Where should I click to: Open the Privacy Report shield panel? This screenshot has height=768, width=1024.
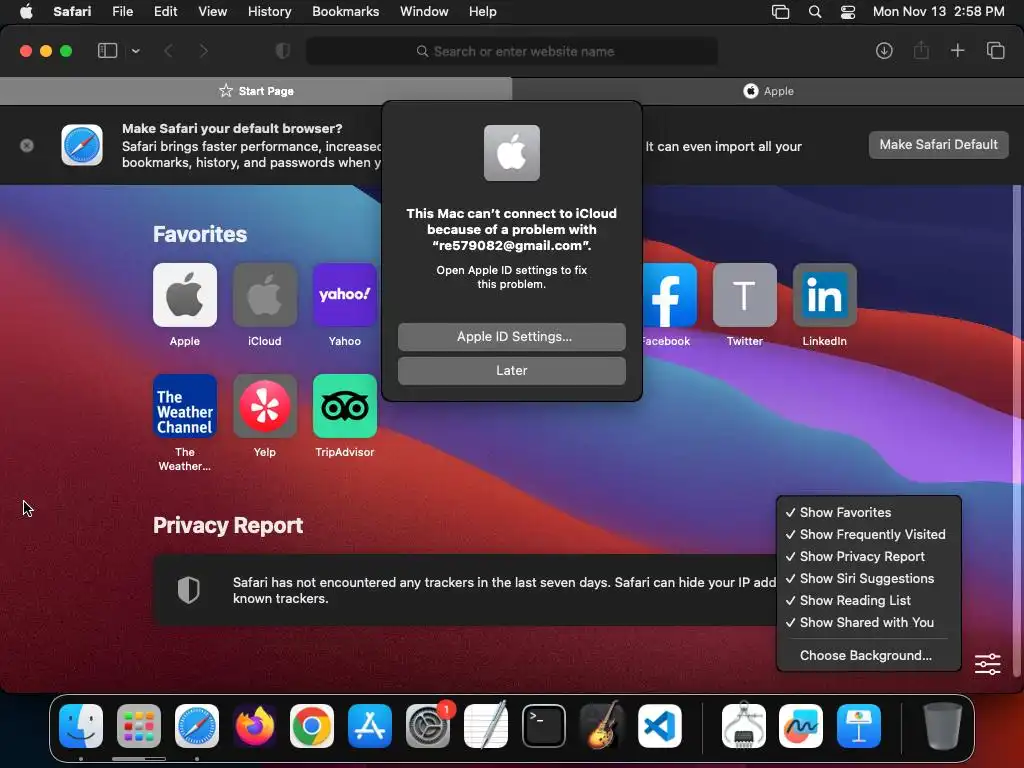point(189,590)
